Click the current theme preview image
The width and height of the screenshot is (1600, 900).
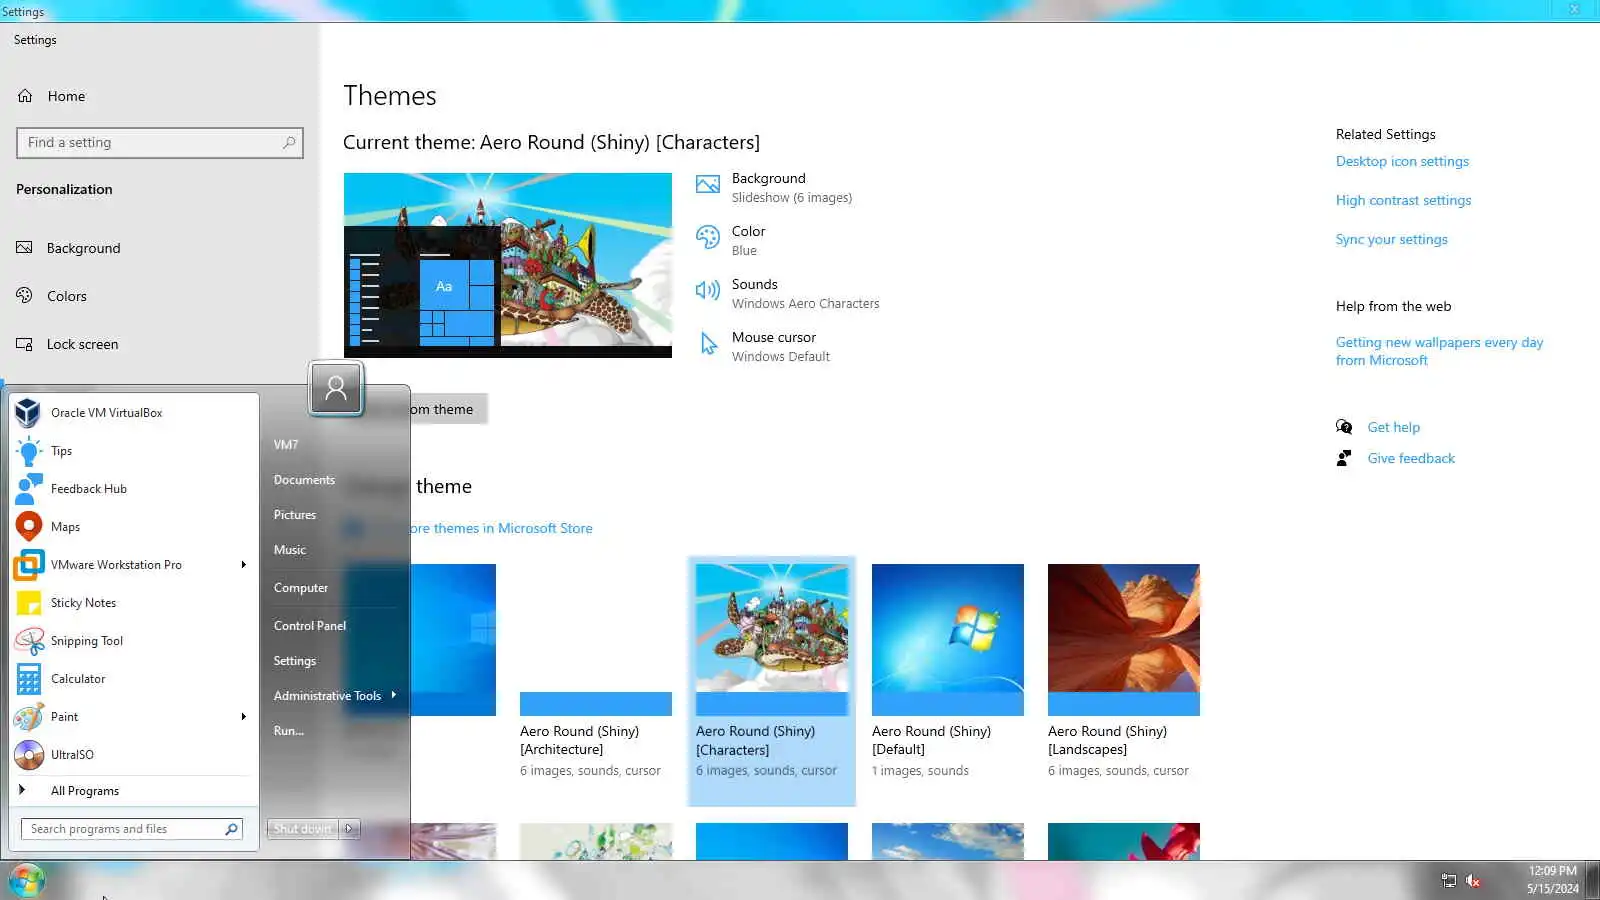(508, 265)
